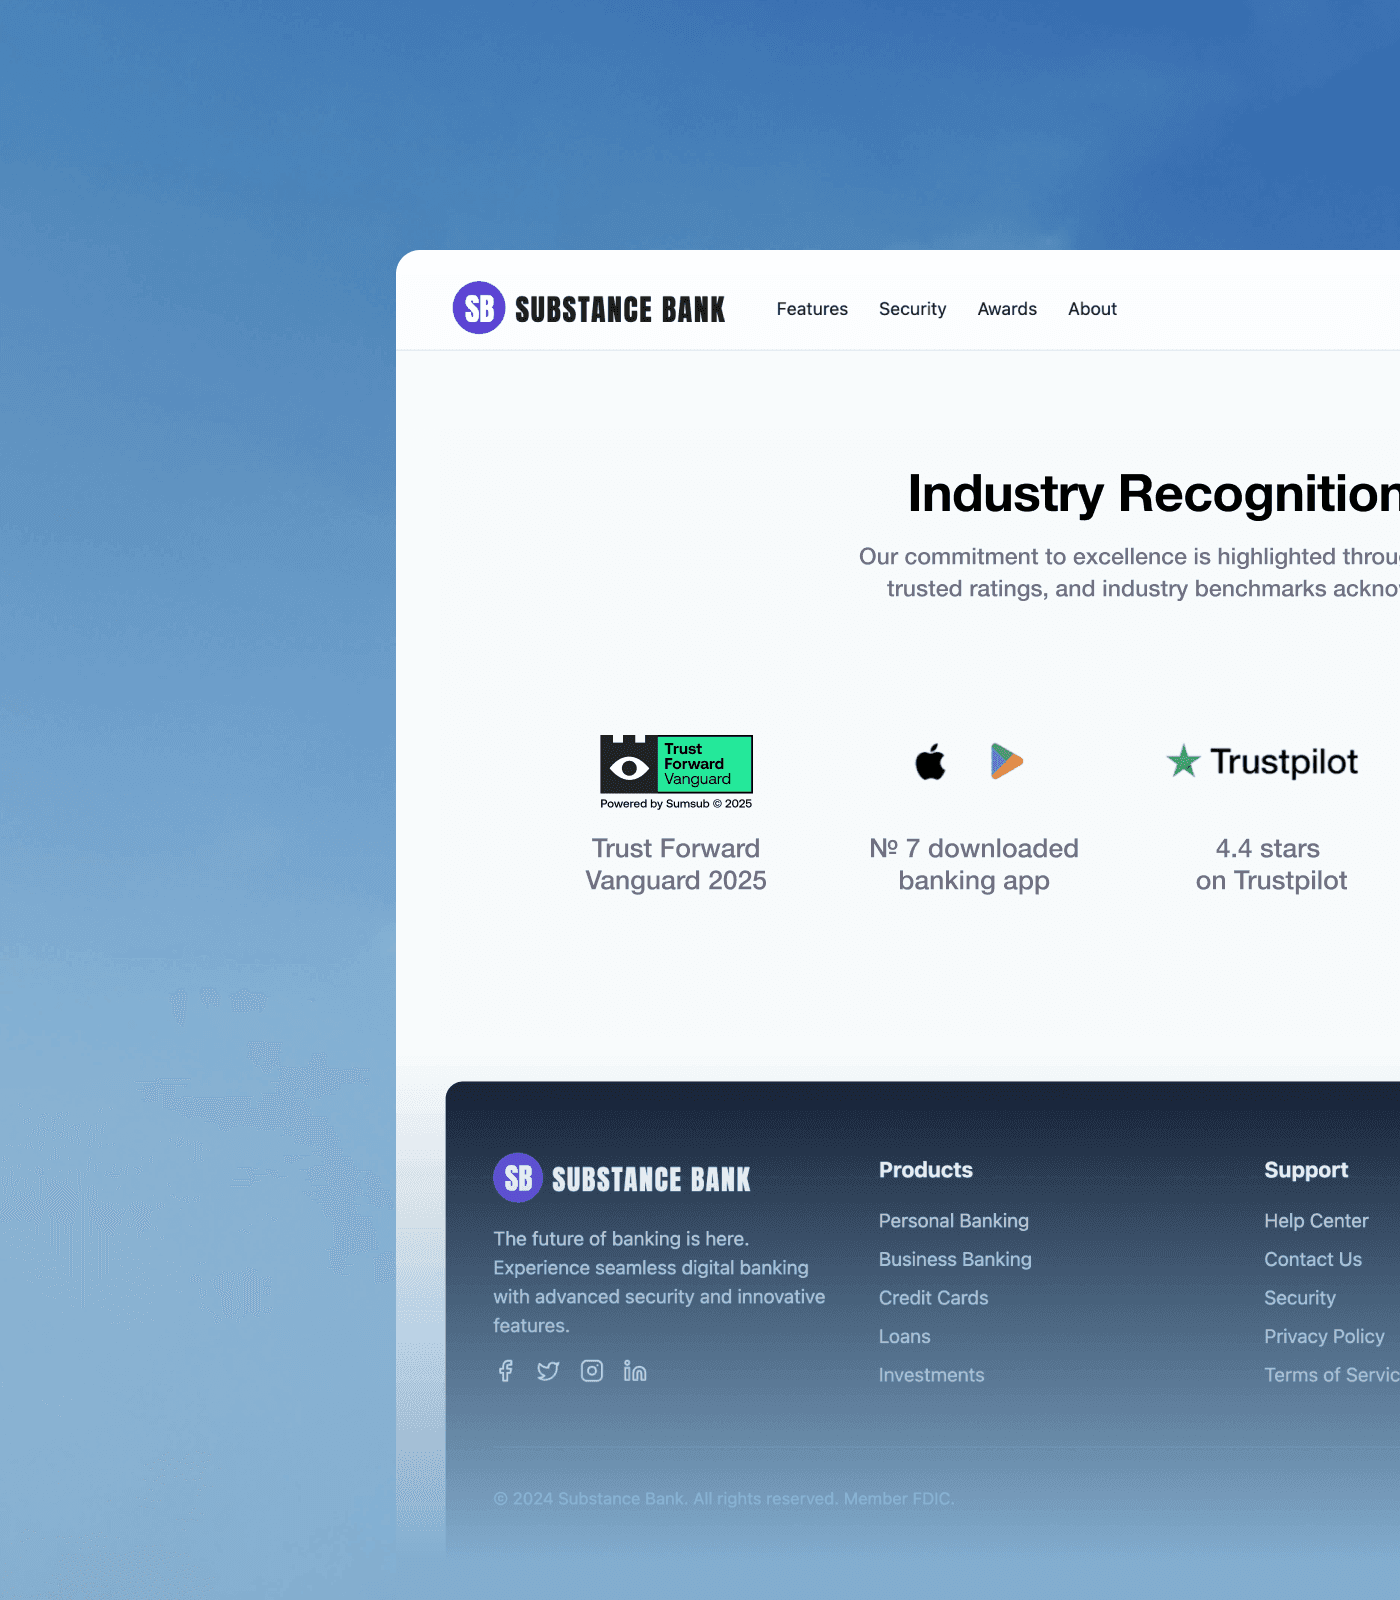Click the Trustpilot star logo
The image size is (1400, 1600).
[1184, 762]
